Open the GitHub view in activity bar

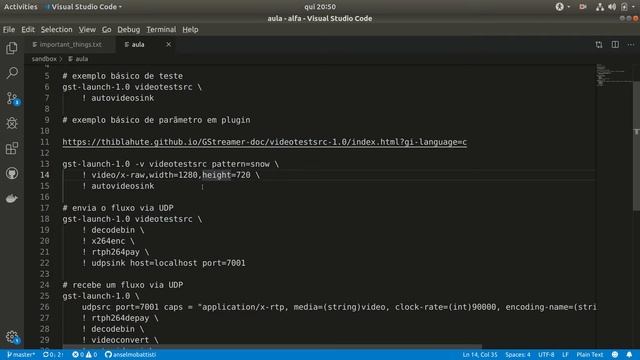tap(12, 173)
